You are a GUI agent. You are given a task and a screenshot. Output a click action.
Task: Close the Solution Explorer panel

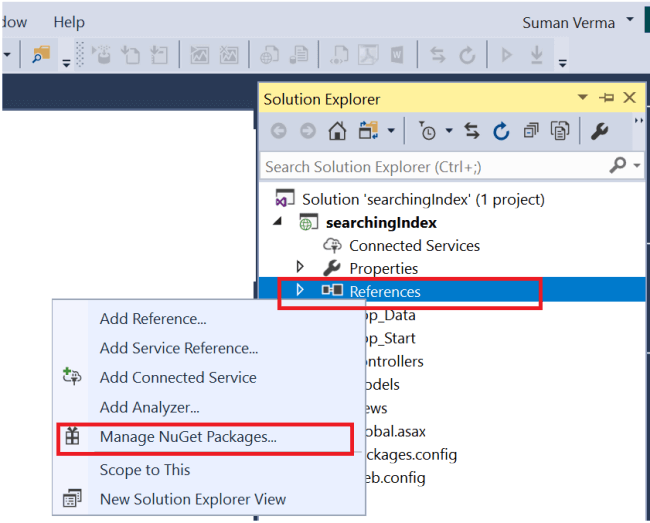click(629, 98)
